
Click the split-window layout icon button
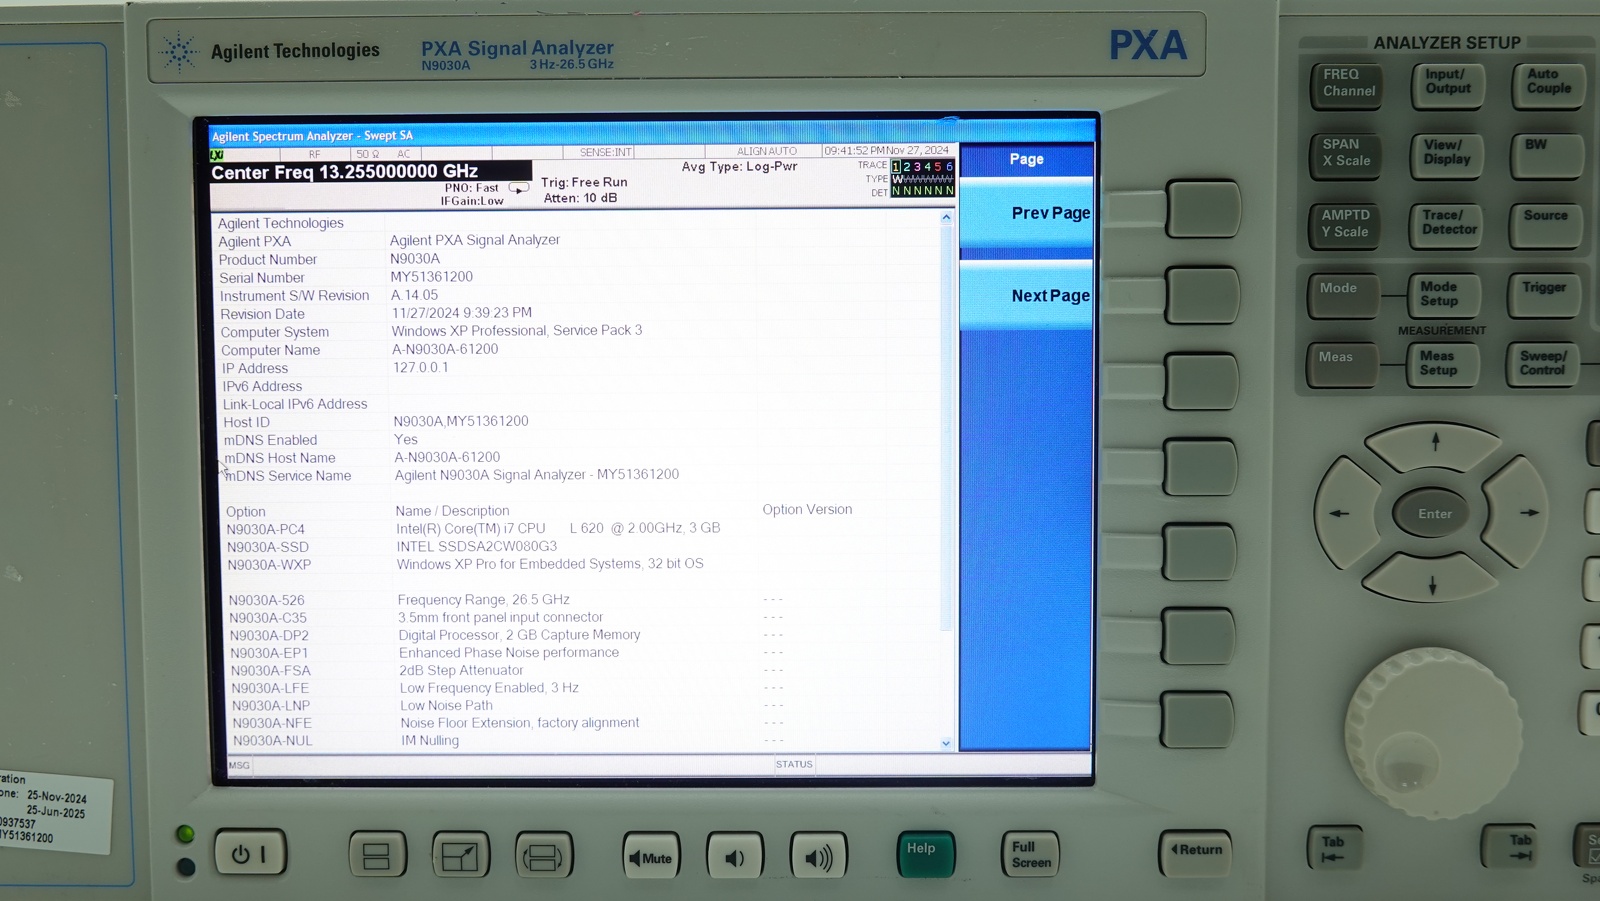[377, 857]
